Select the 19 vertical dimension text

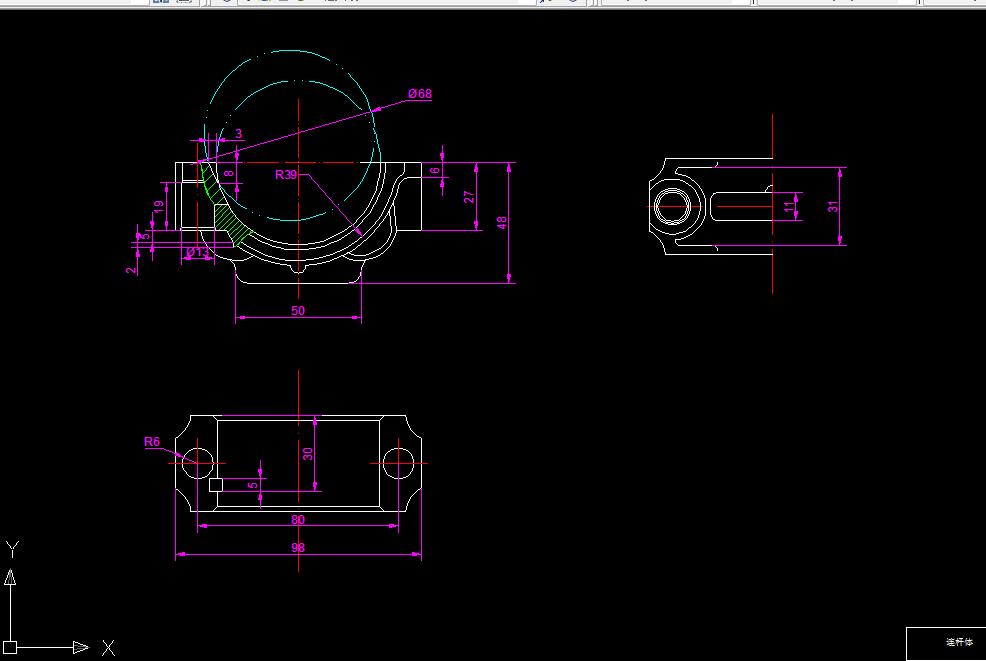(x=158, y=206)
